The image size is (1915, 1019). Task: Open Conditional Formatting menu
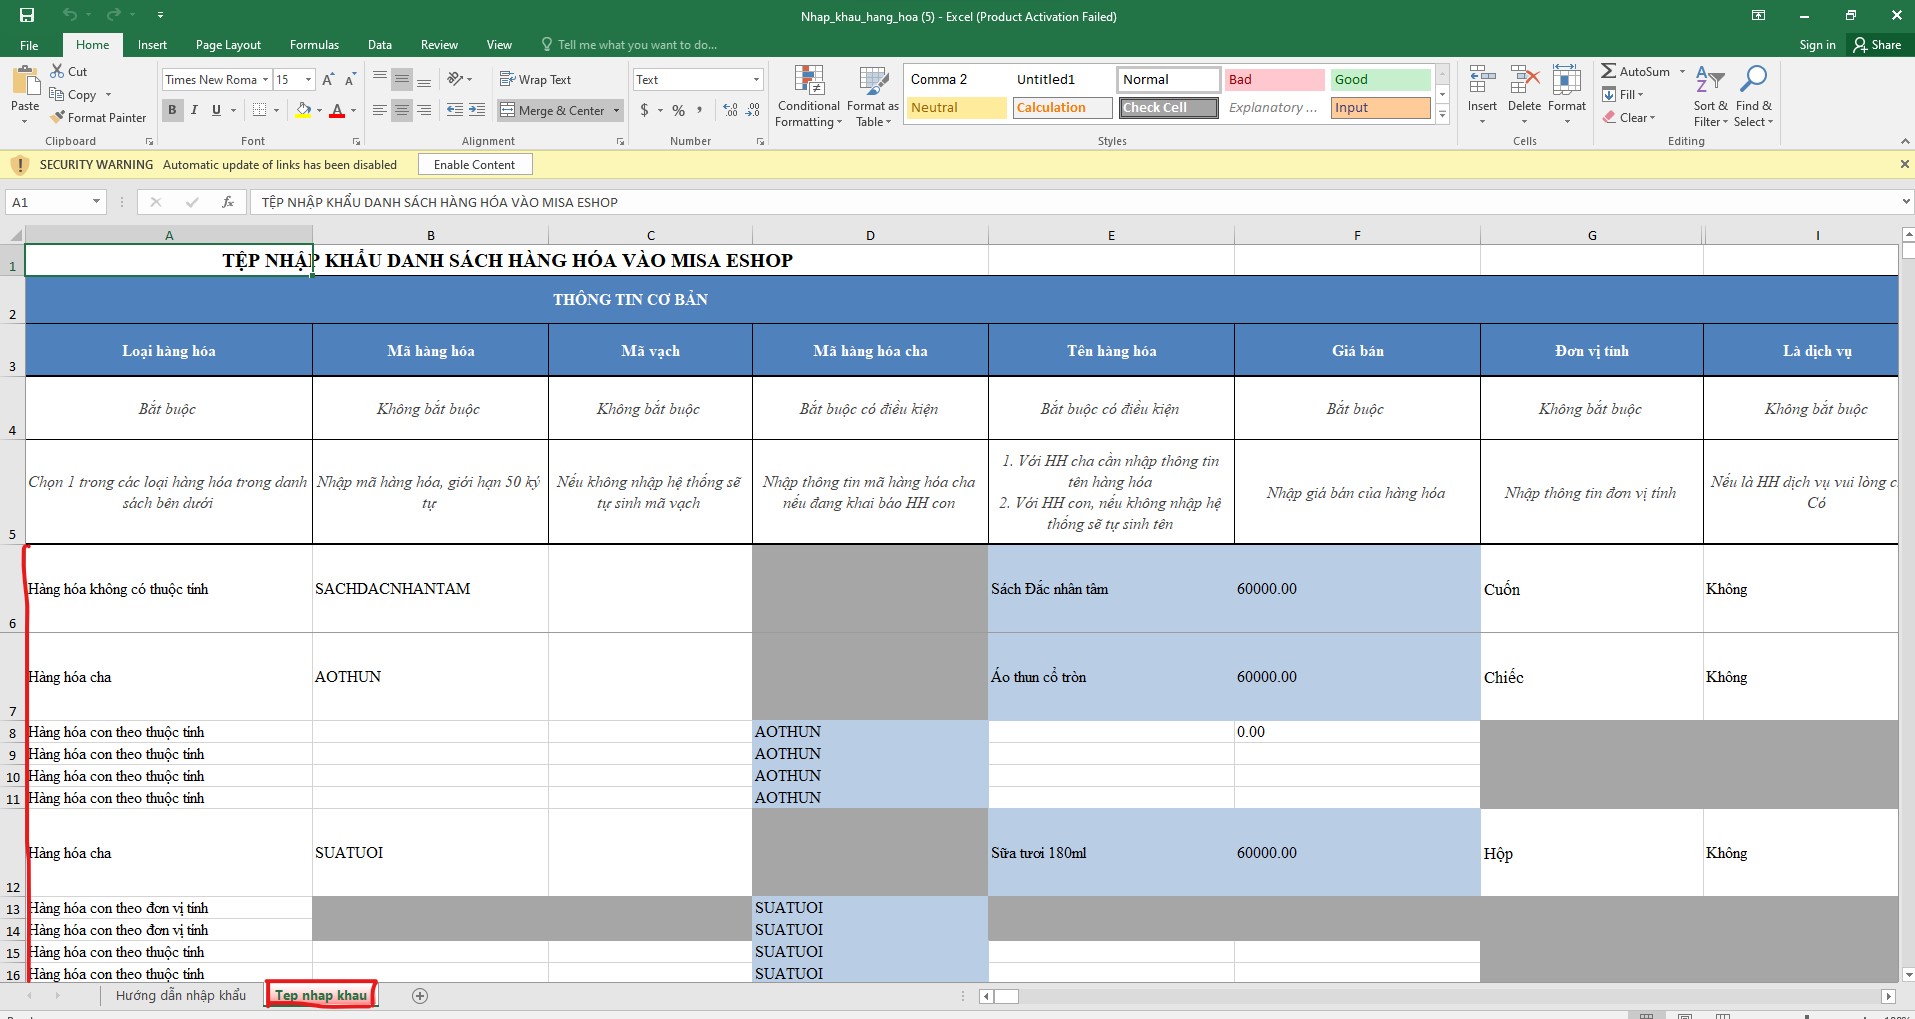click(808, 97)
